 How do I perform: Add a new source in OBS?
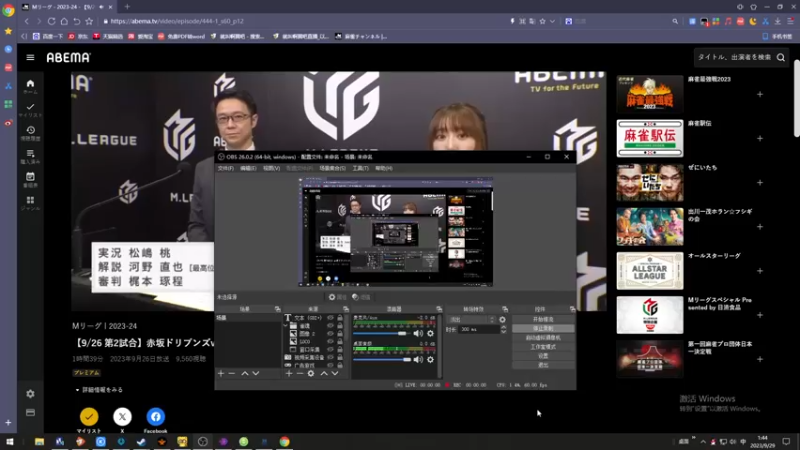[289, 373]
